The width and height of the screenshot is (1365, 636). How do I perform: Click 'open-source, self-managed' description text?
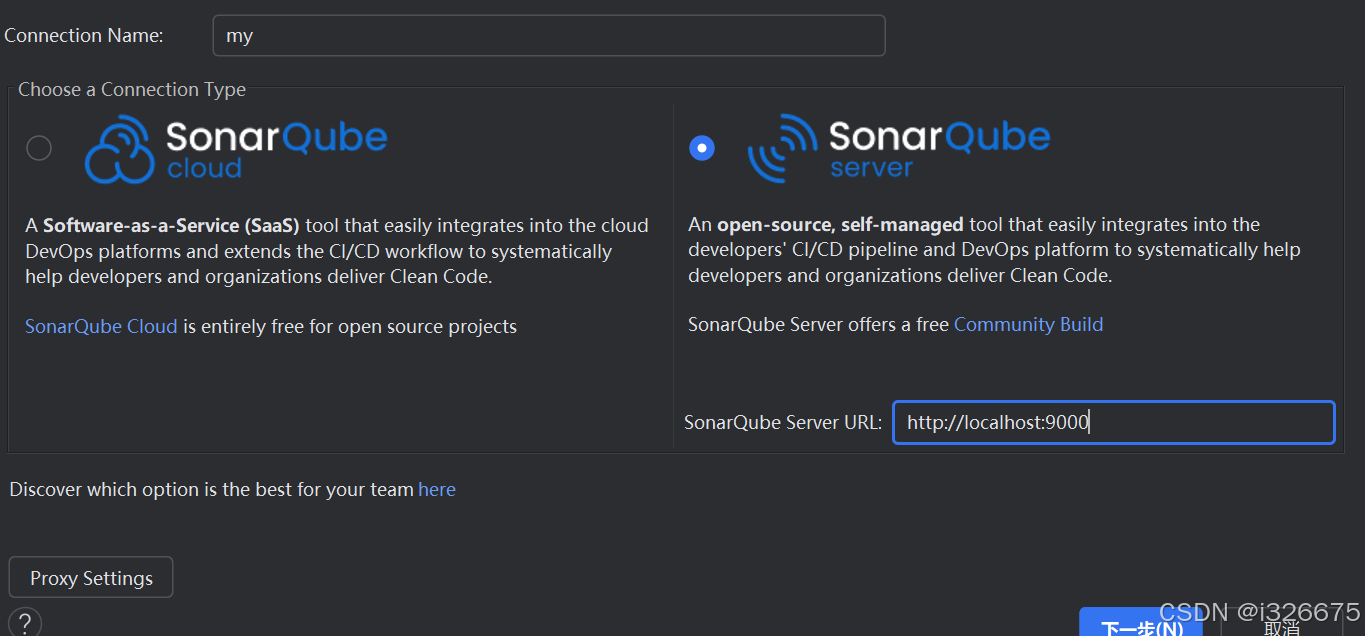click(840, 224)
